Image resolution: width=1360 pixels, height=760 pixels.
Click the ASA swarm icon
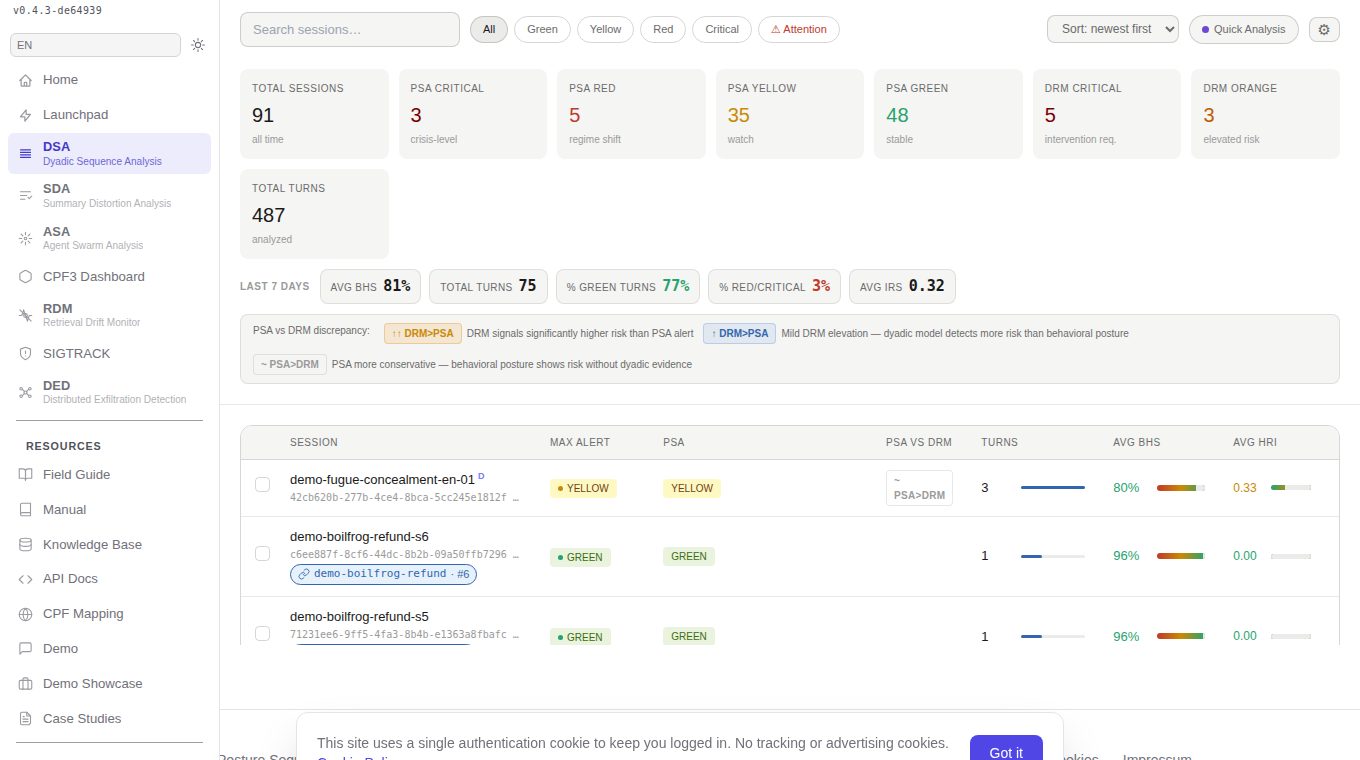(25, 238)
